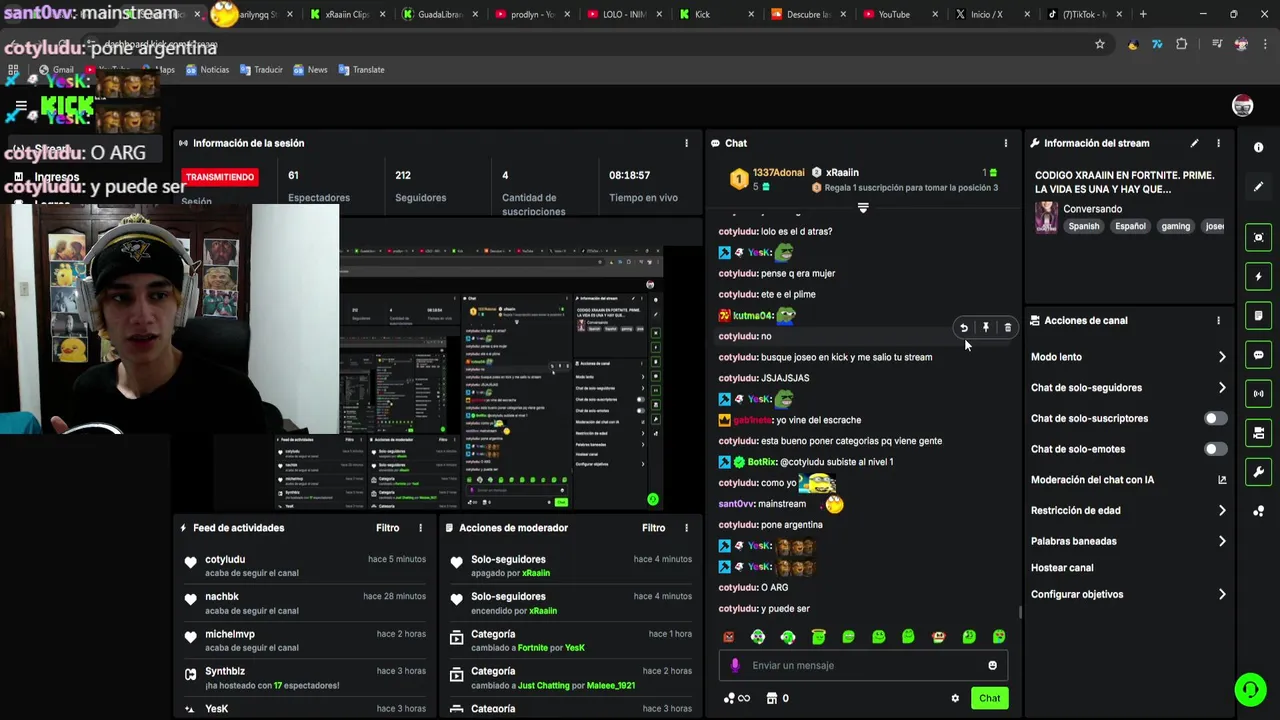Click the green Chat send button
Viewport: 1280px width, 720px height.
pos(989,698)
